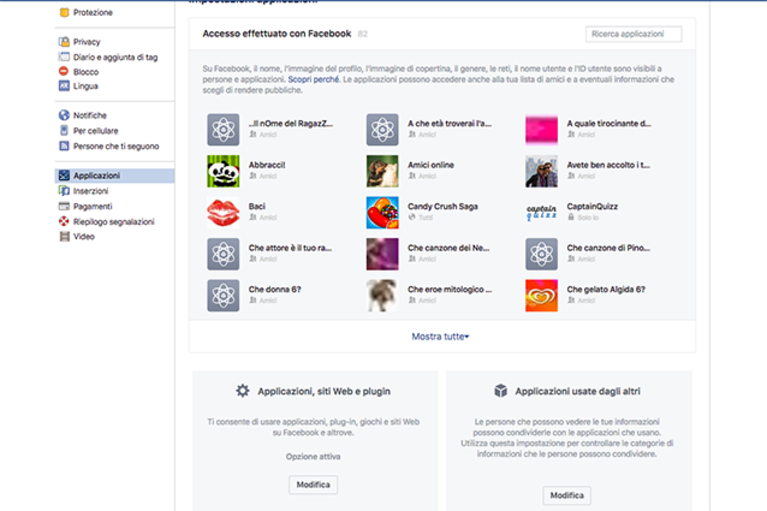Click the Privacy lock icon in sidebar
The width and height of the screenshot is (767, 511).
pyautogui.click(x=64, y=42)
